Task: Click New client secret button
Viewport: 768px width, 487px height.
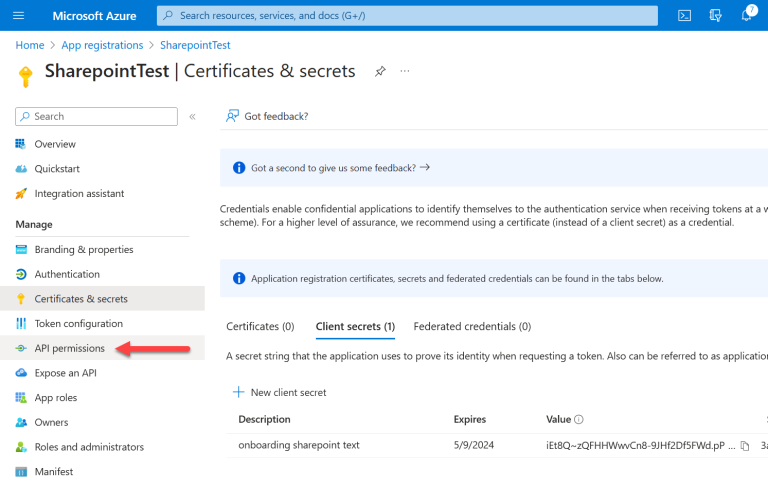Action: coord(279,392)
